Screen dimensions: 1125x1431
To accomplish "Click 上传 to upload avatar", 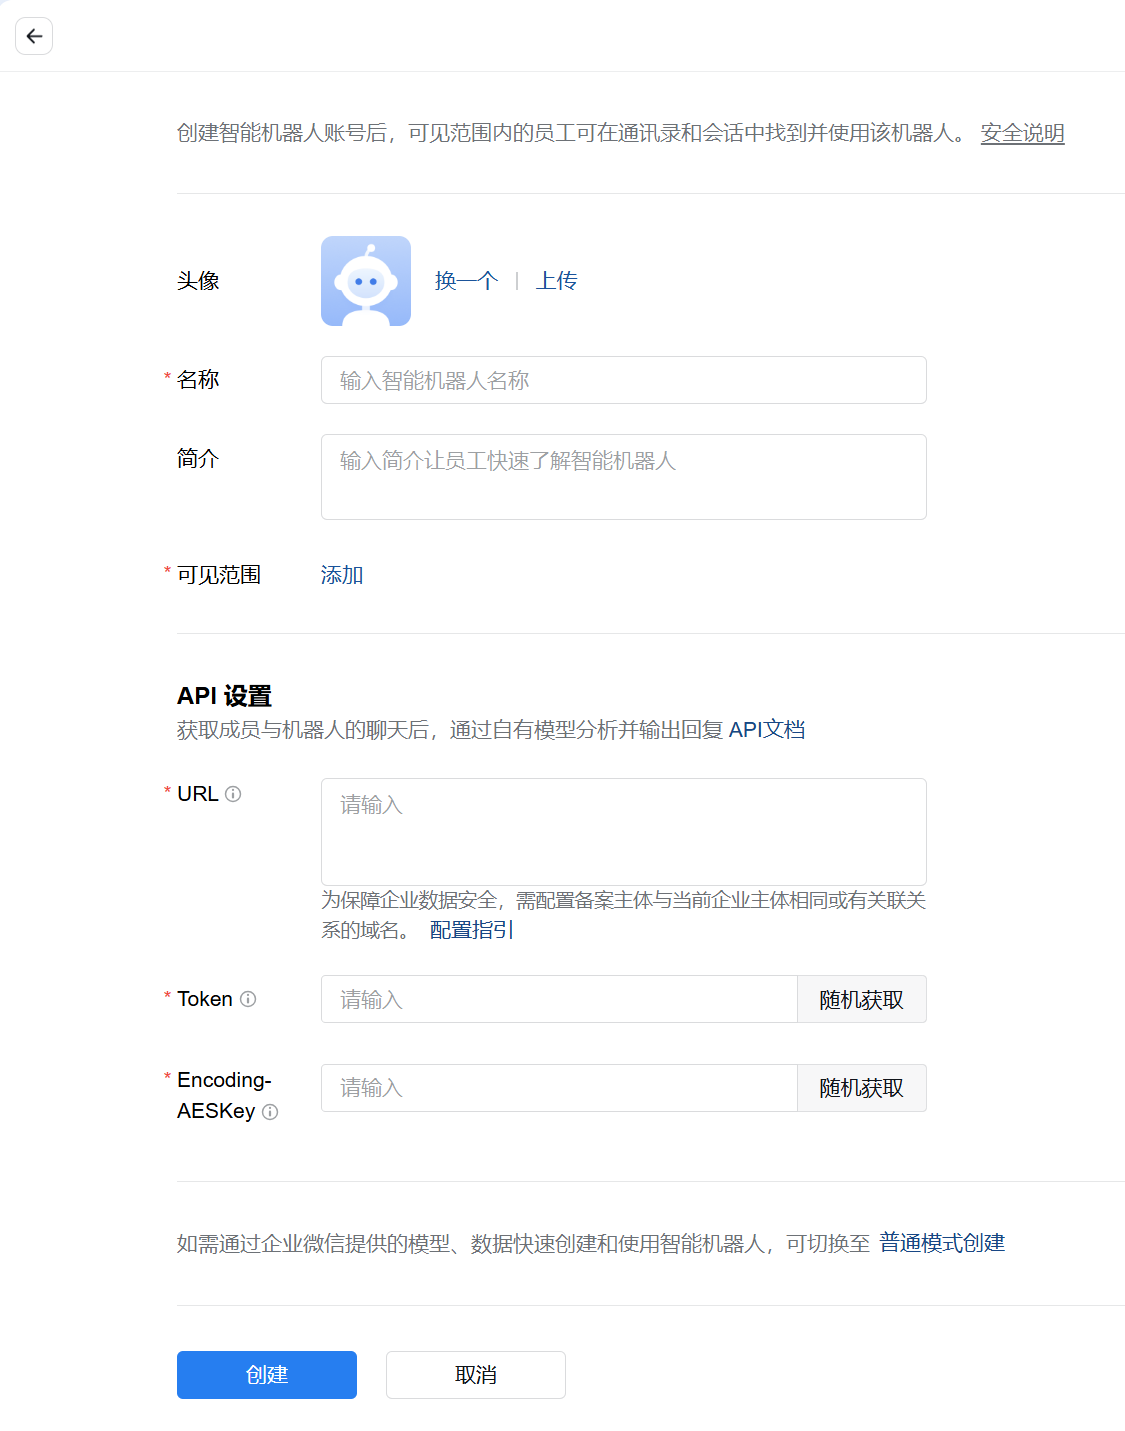I will point(556,281).
